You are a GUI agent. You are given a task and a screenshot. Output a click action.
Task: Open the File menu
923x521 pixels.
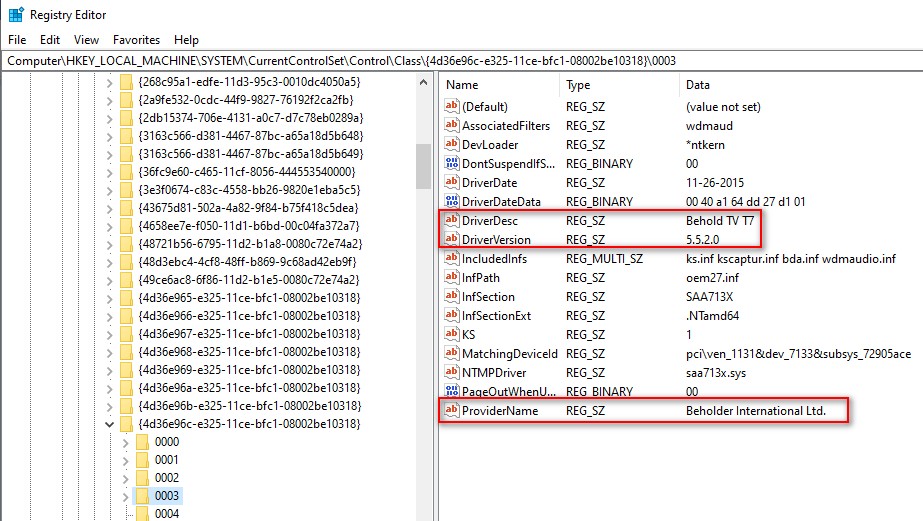click(17, 40)
